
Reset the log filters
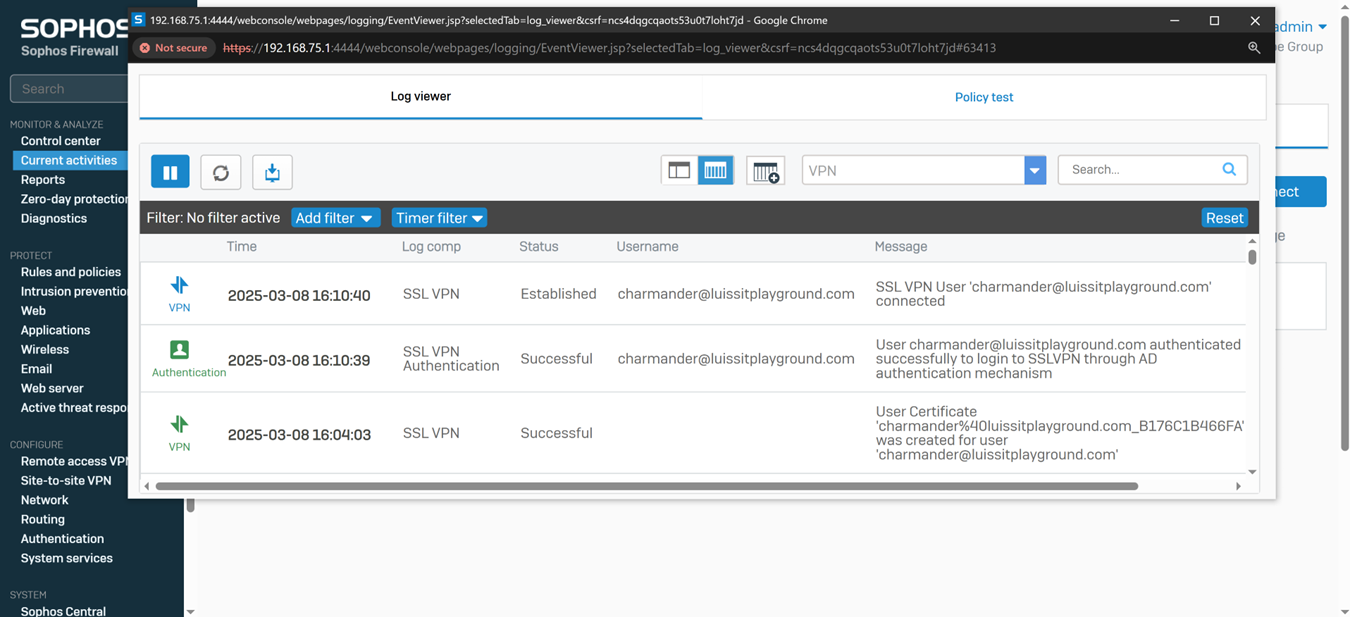1224,218
